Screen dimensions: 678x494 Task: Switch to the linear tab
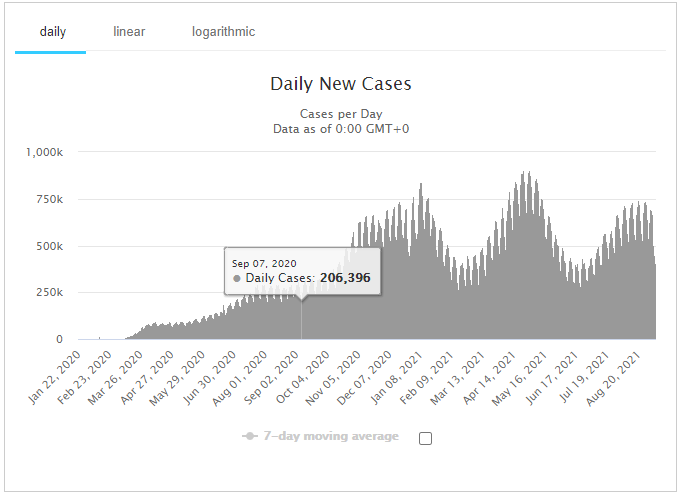129,32
